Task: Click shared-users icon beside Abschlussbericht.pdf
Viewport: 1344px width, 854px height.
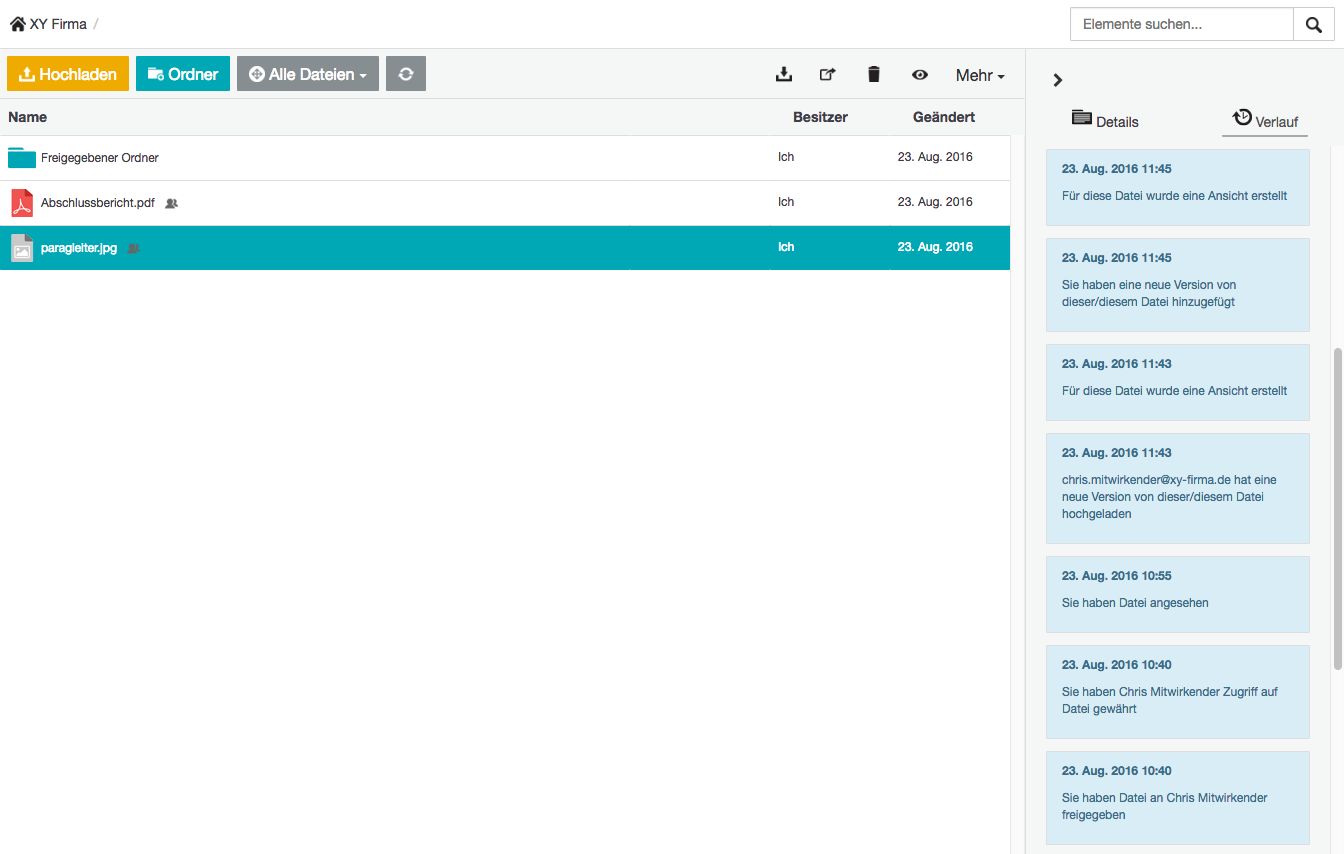Action: pyautogui.click(x=171, y=203)
